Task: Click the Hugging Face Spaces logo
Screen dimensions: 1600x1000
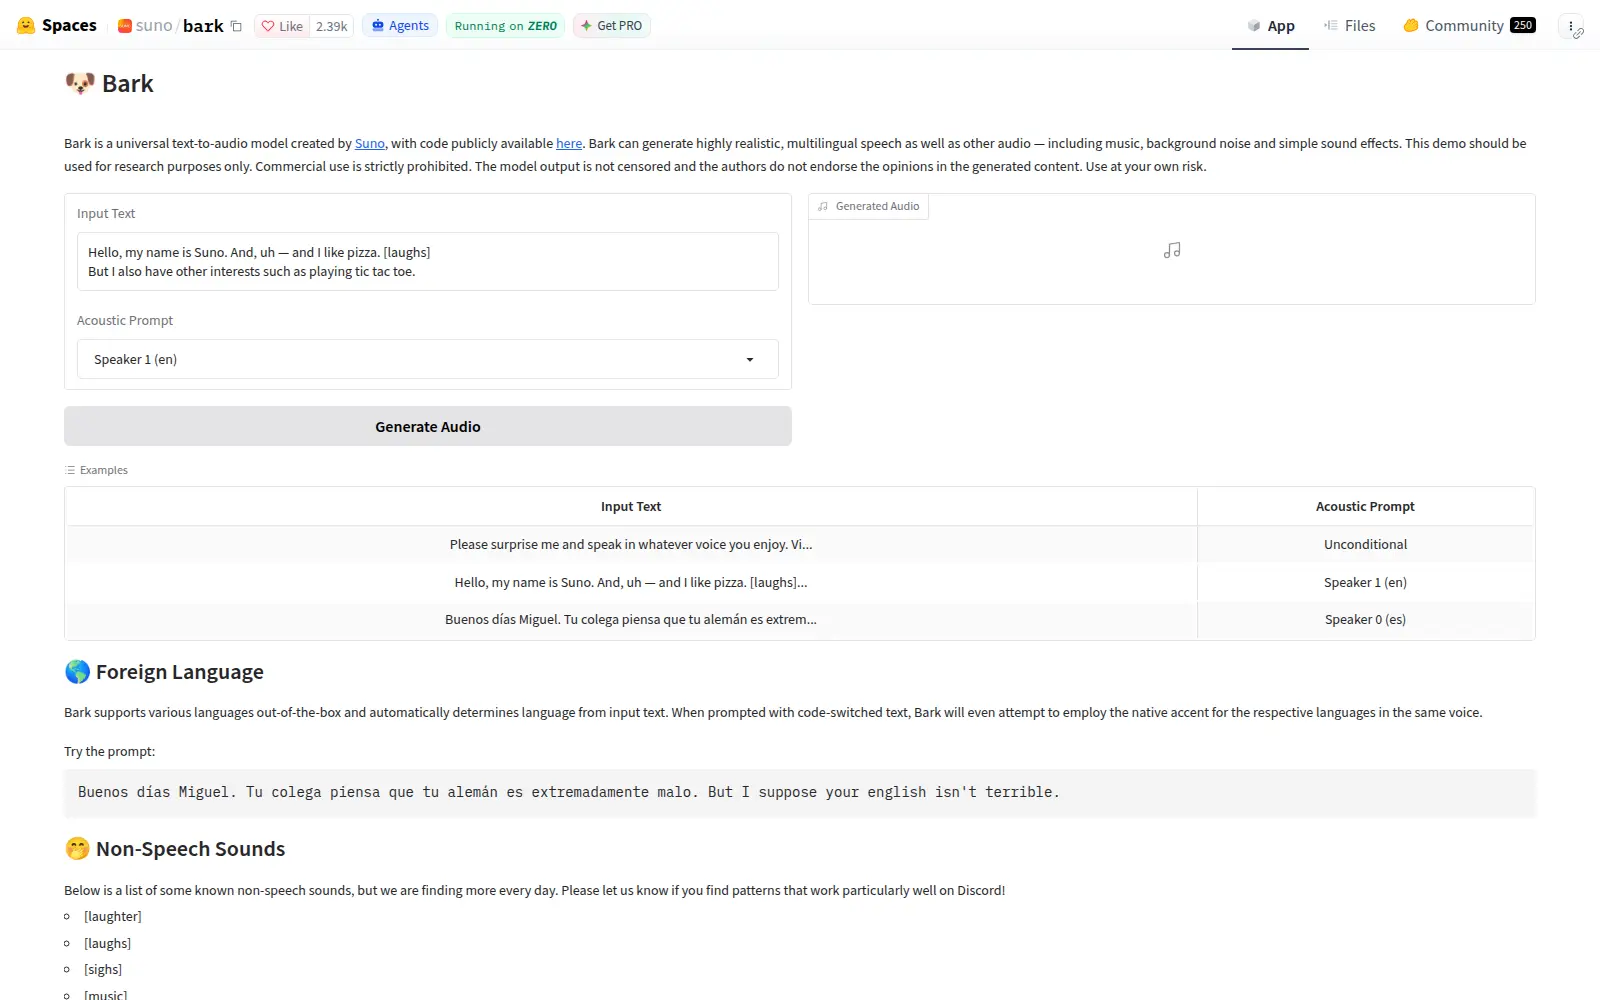Action: coord(56,25)
